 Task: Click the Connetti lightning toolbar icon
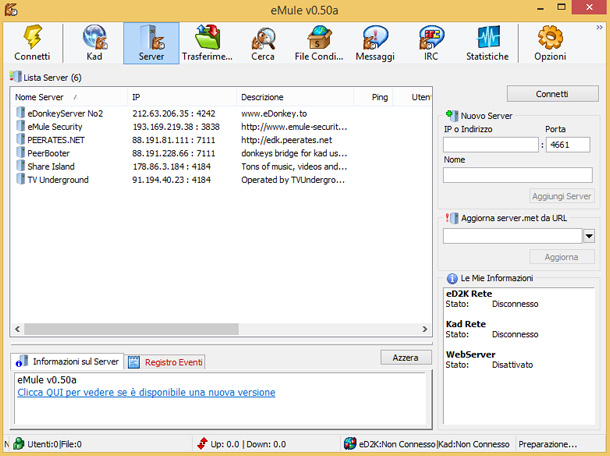coord(33,43)
